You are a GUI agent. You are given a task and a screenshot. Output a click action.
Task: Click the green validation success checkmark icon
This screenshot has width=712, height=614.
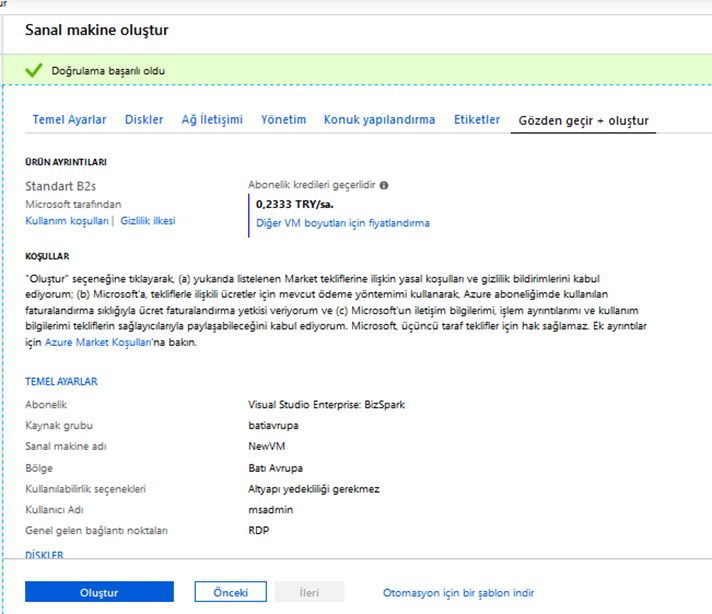[35, 71]
